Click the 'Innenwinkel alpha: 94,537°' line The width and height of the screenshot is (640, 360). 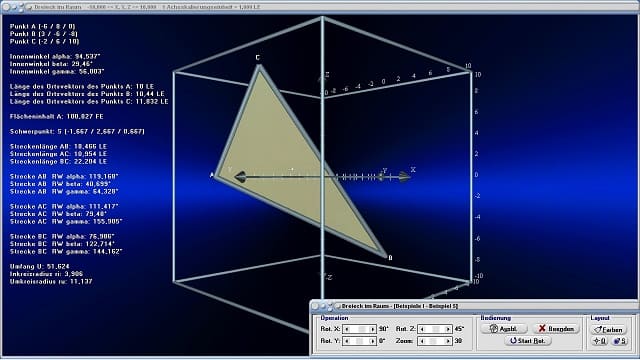(55, 56)
